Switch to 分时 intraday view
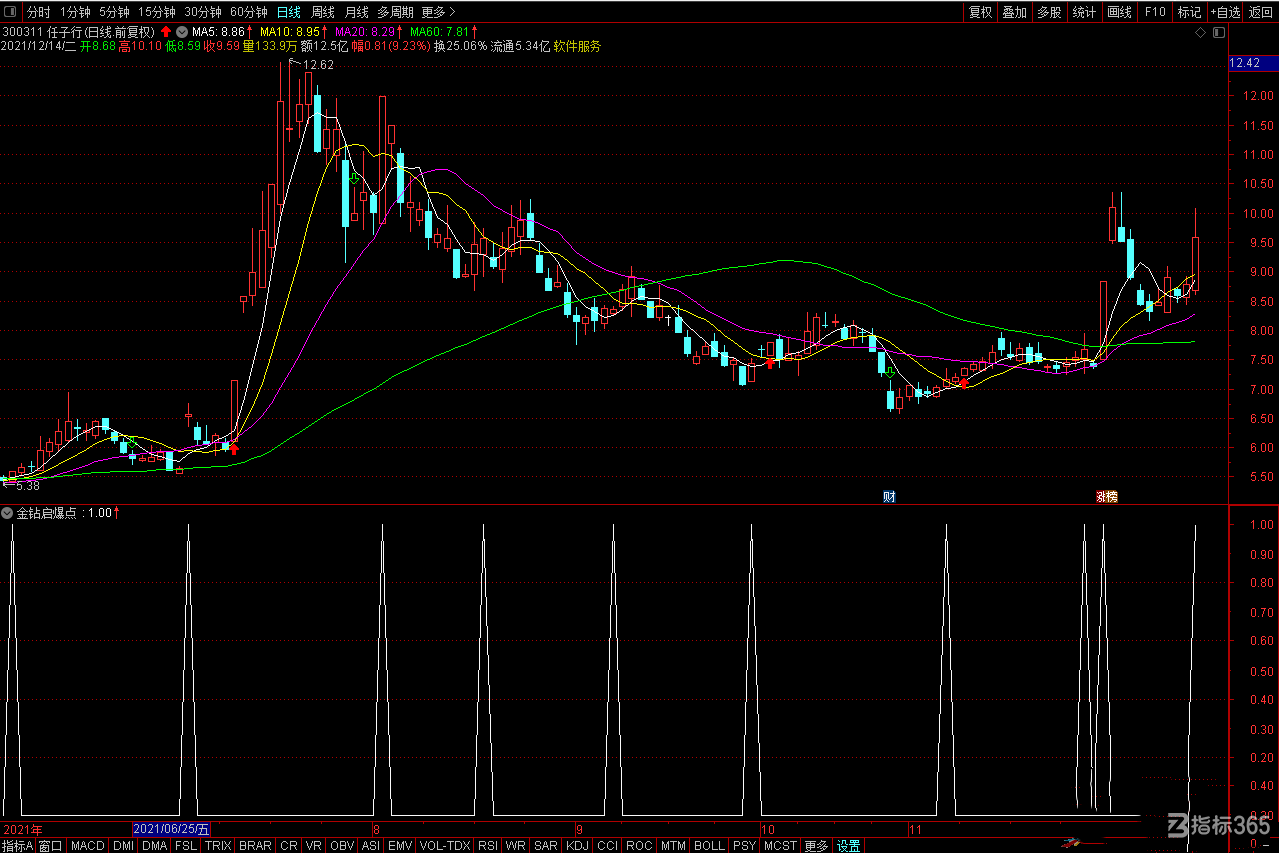 coord(38,12)
